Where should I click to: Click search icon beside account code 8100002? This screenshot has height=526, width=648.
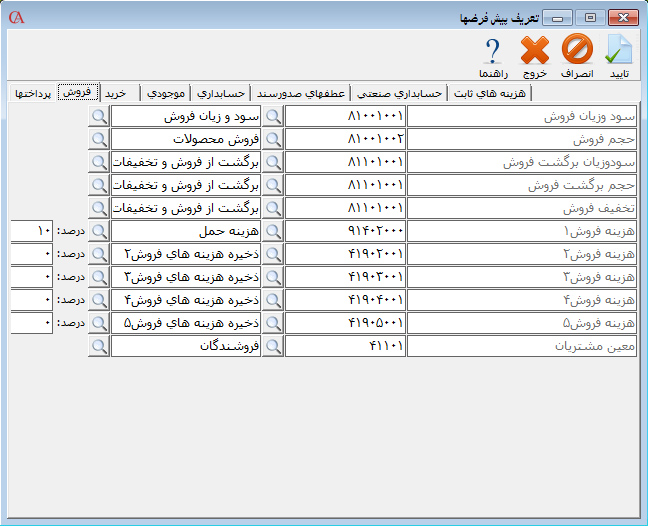273,139
